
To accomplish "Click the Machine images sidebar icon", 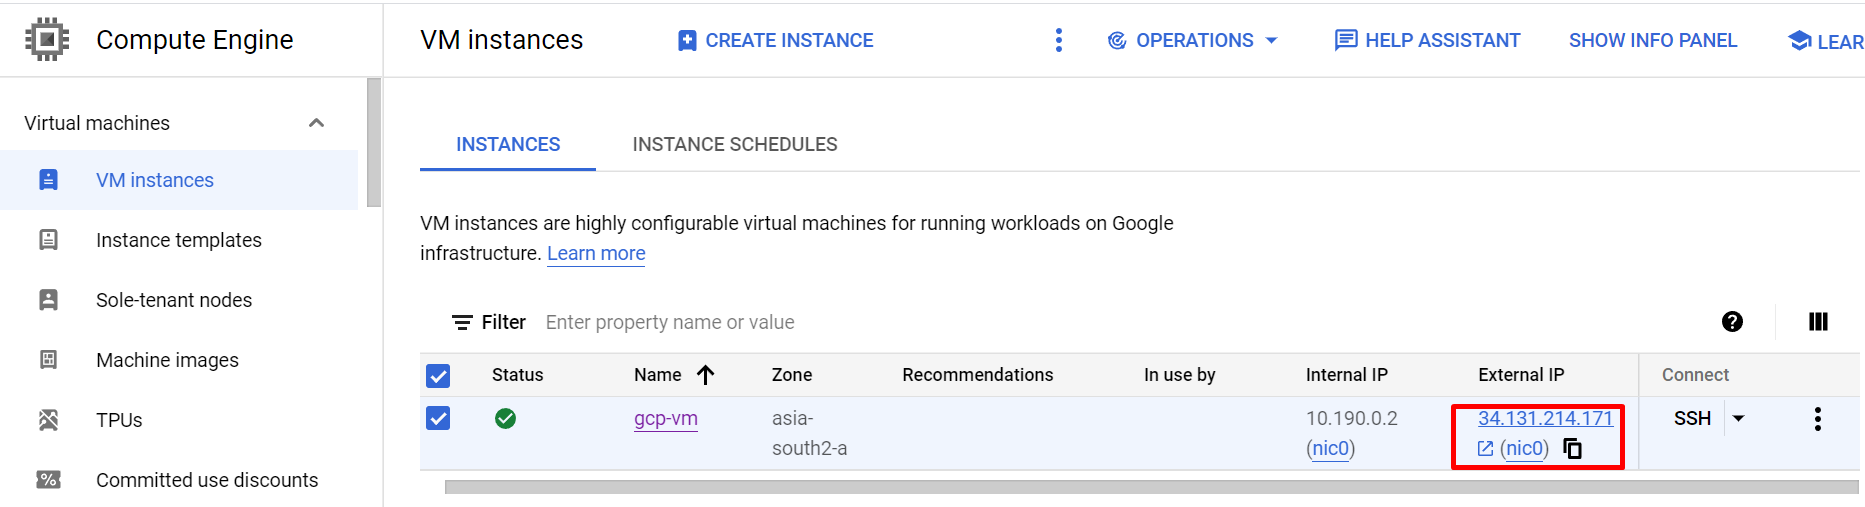I will [x=48, y=360].
